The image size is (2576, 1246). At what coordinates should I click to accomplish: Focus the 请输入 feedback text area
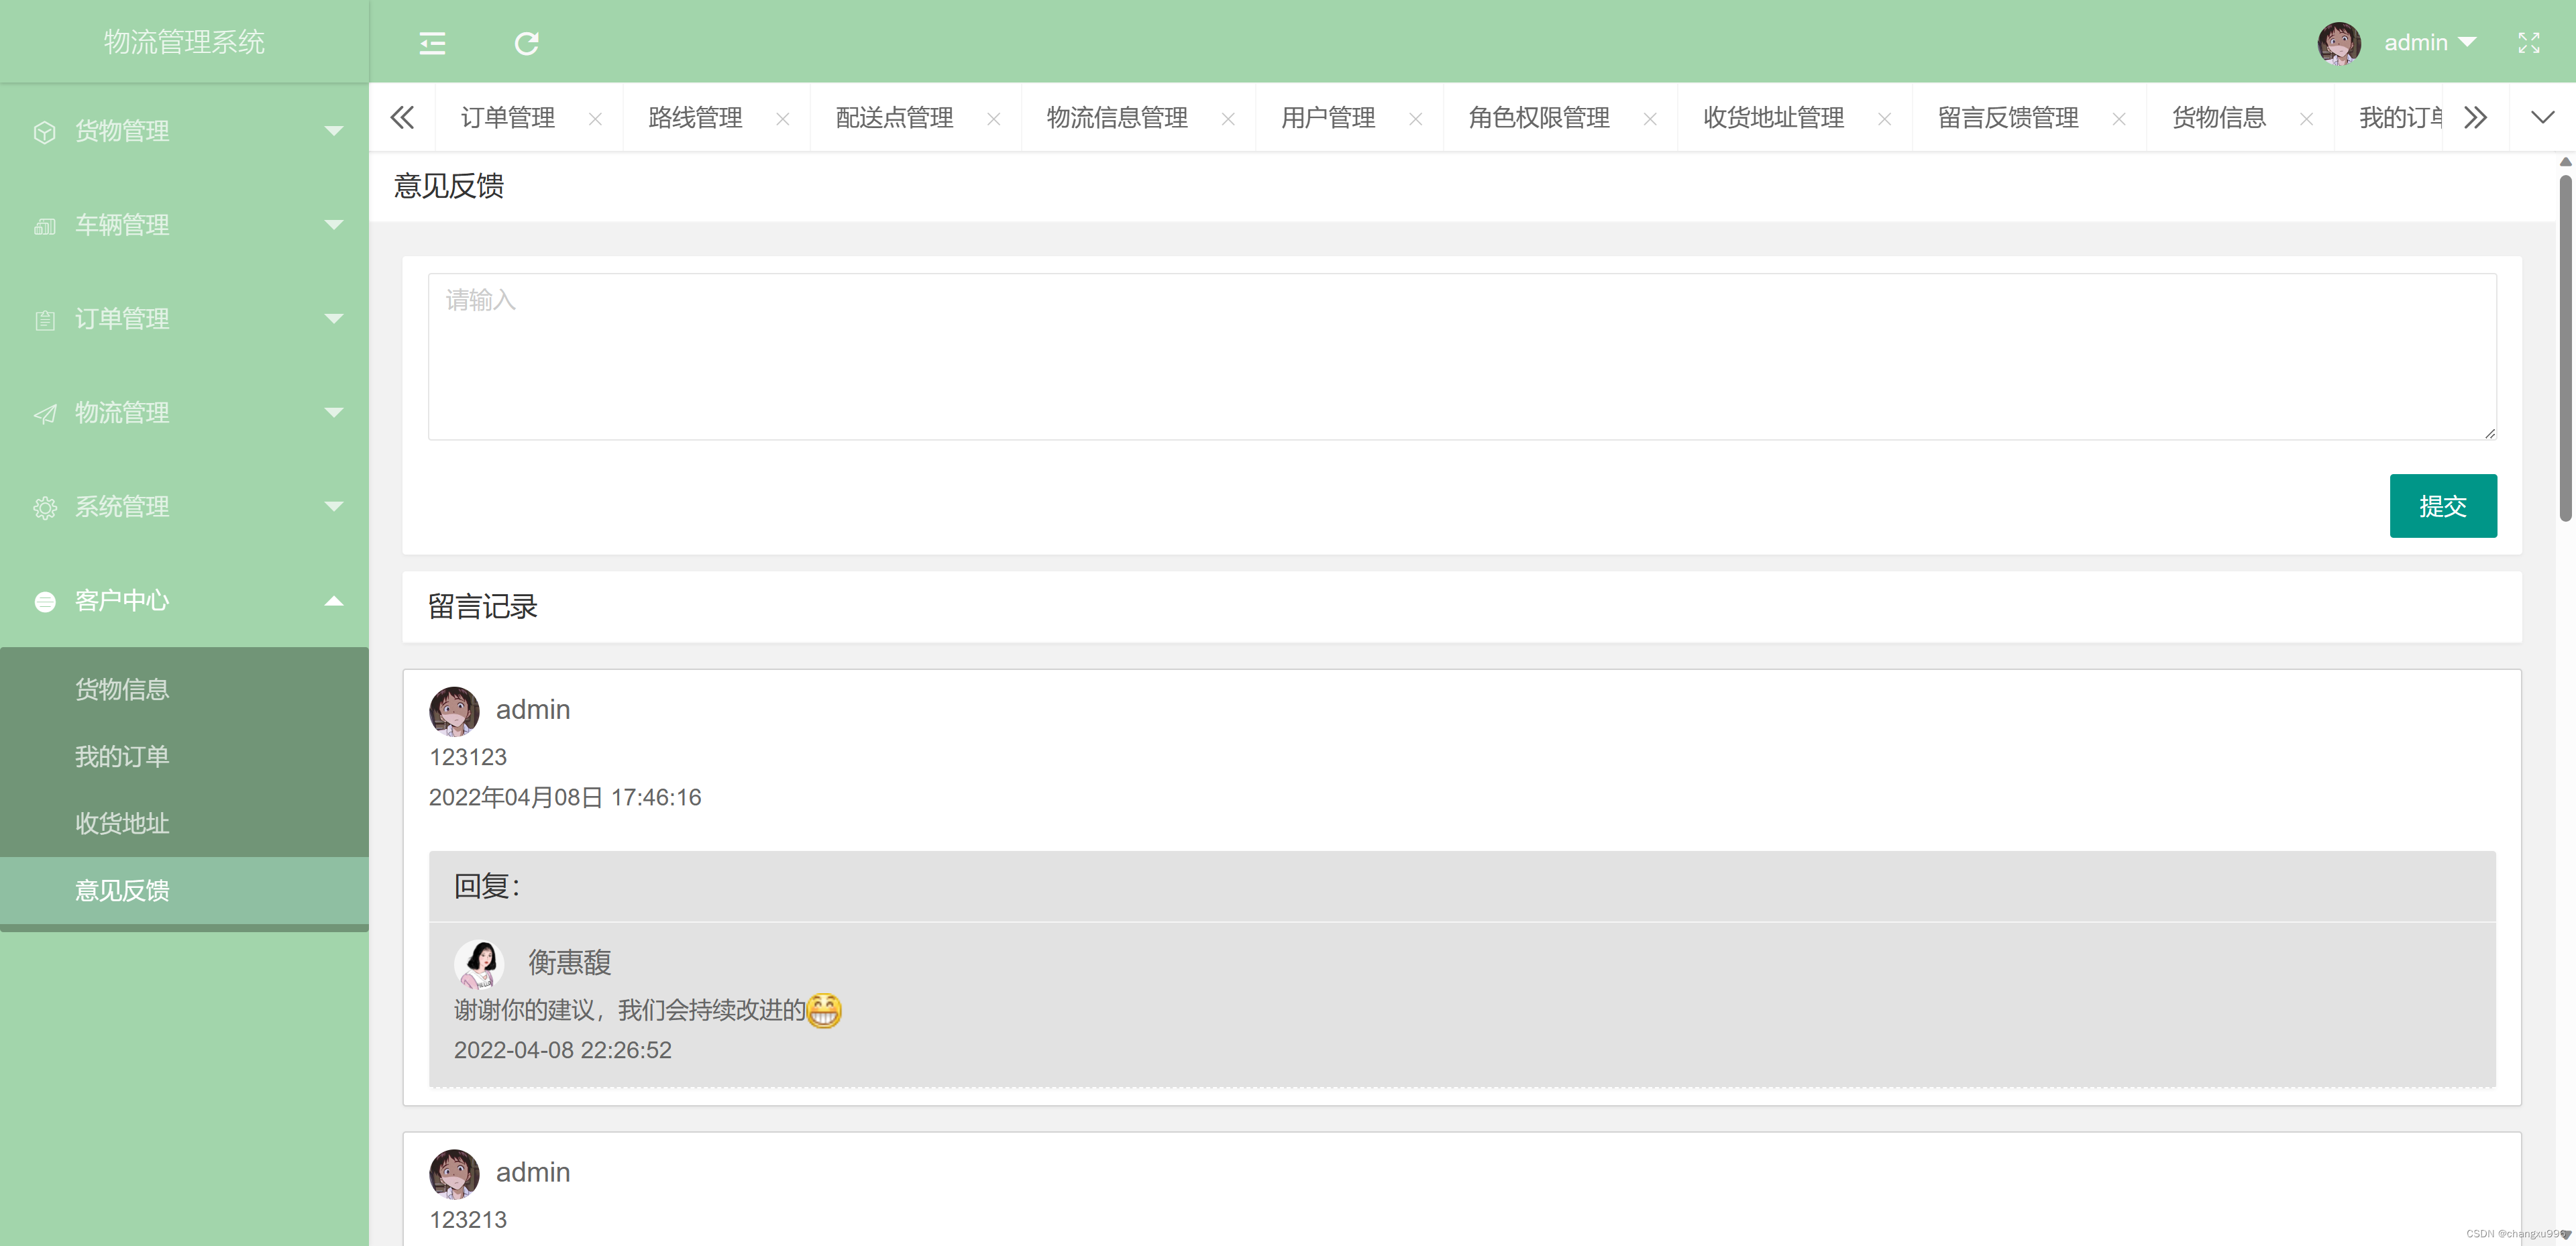1461,356
